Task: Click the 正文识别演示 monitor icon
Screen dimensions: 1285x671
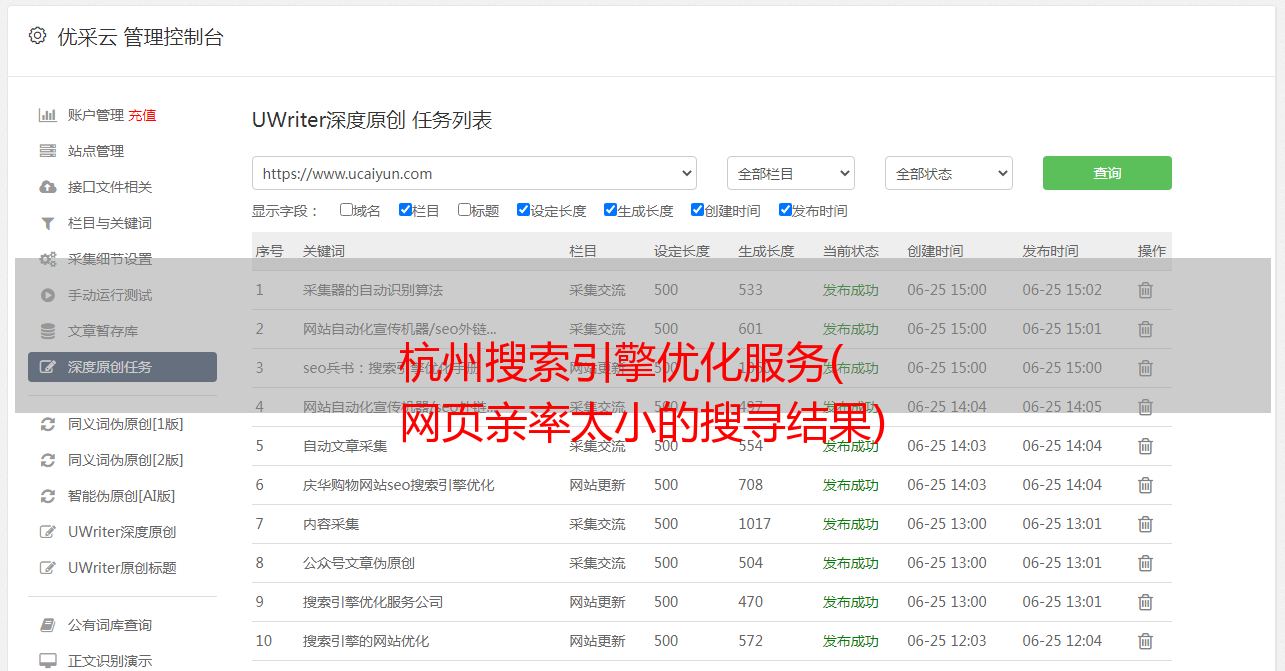Action: (x=47, y=661)
